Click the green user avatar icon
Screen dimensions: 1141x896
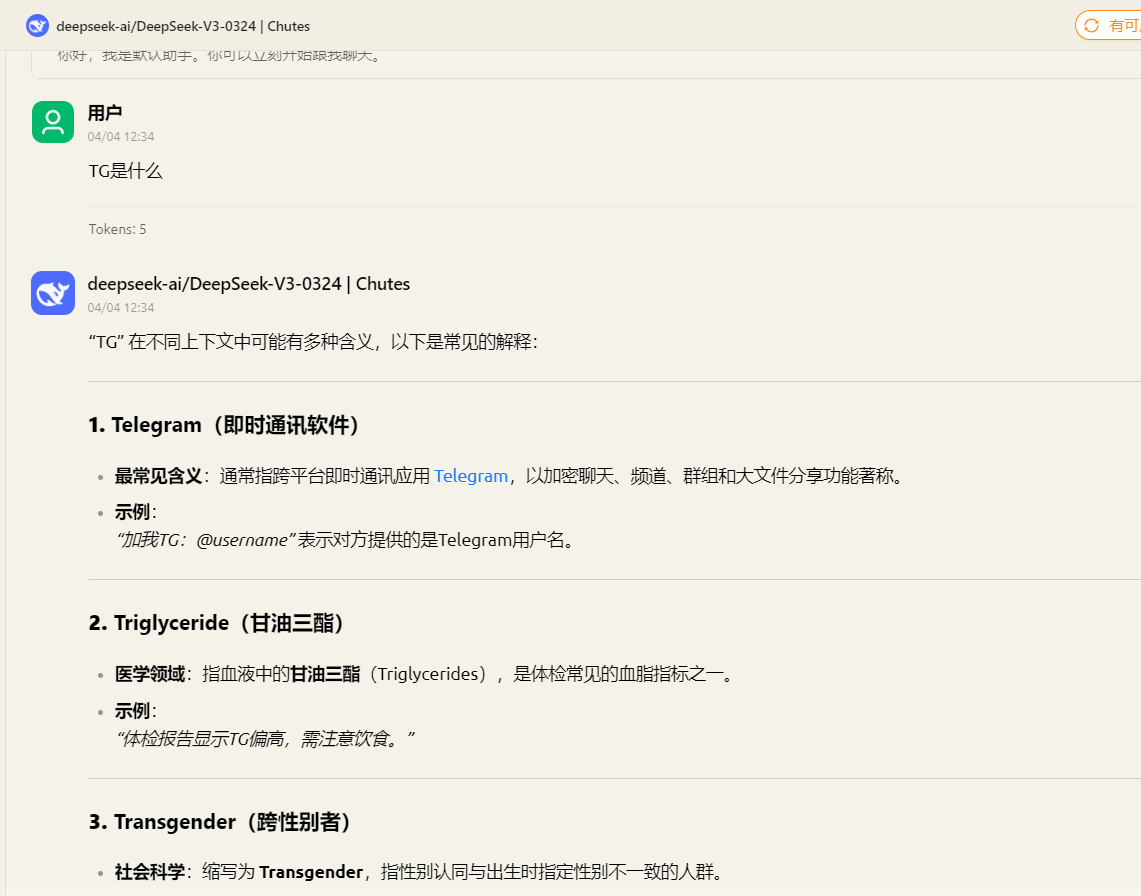[x=52, y=122]
